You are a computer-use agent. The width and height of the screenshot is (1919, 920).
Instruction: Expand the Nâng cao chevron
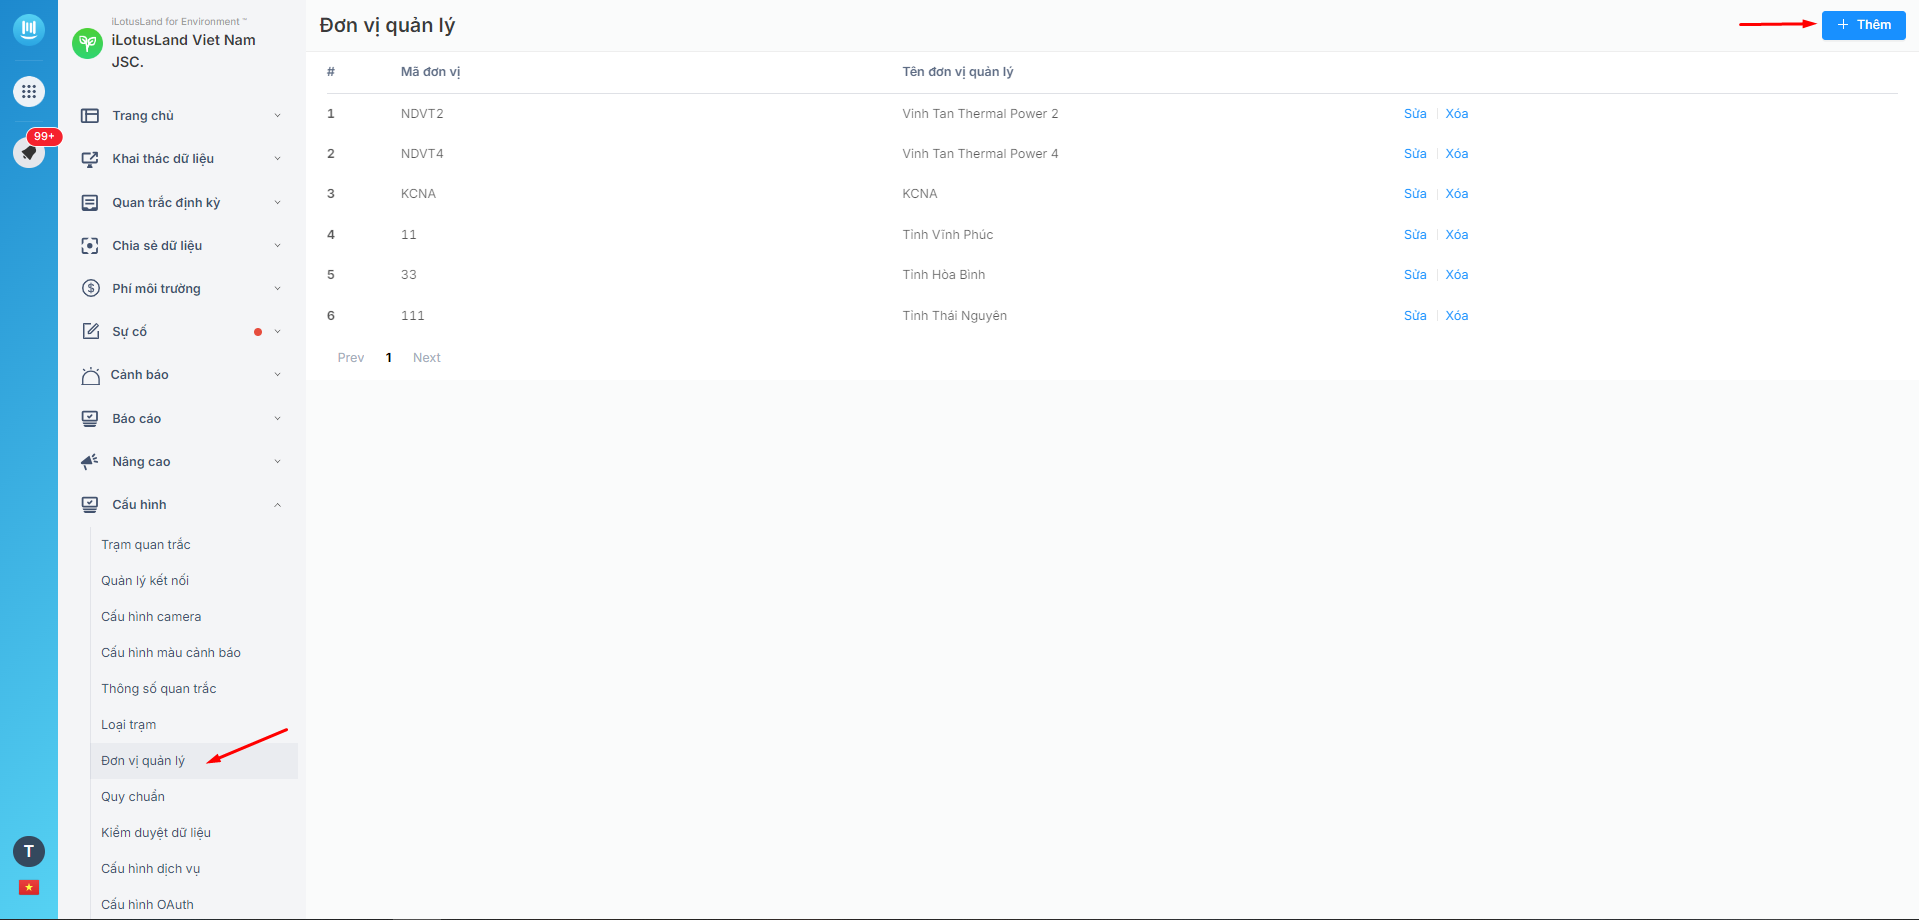[x=277, y=462]
